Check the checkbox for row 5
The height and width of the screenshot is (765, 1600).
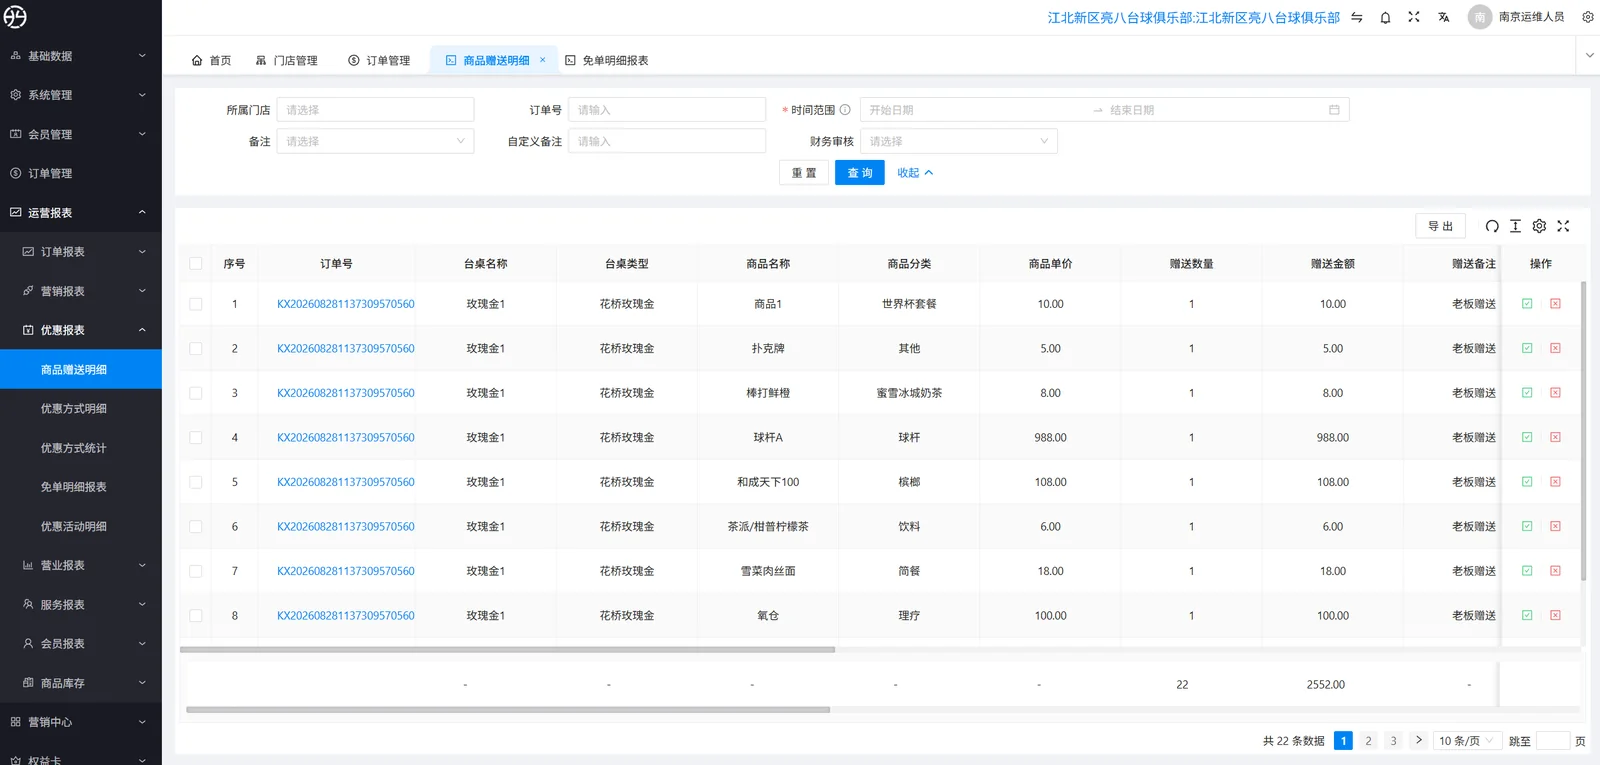click(x=196, y=482)
